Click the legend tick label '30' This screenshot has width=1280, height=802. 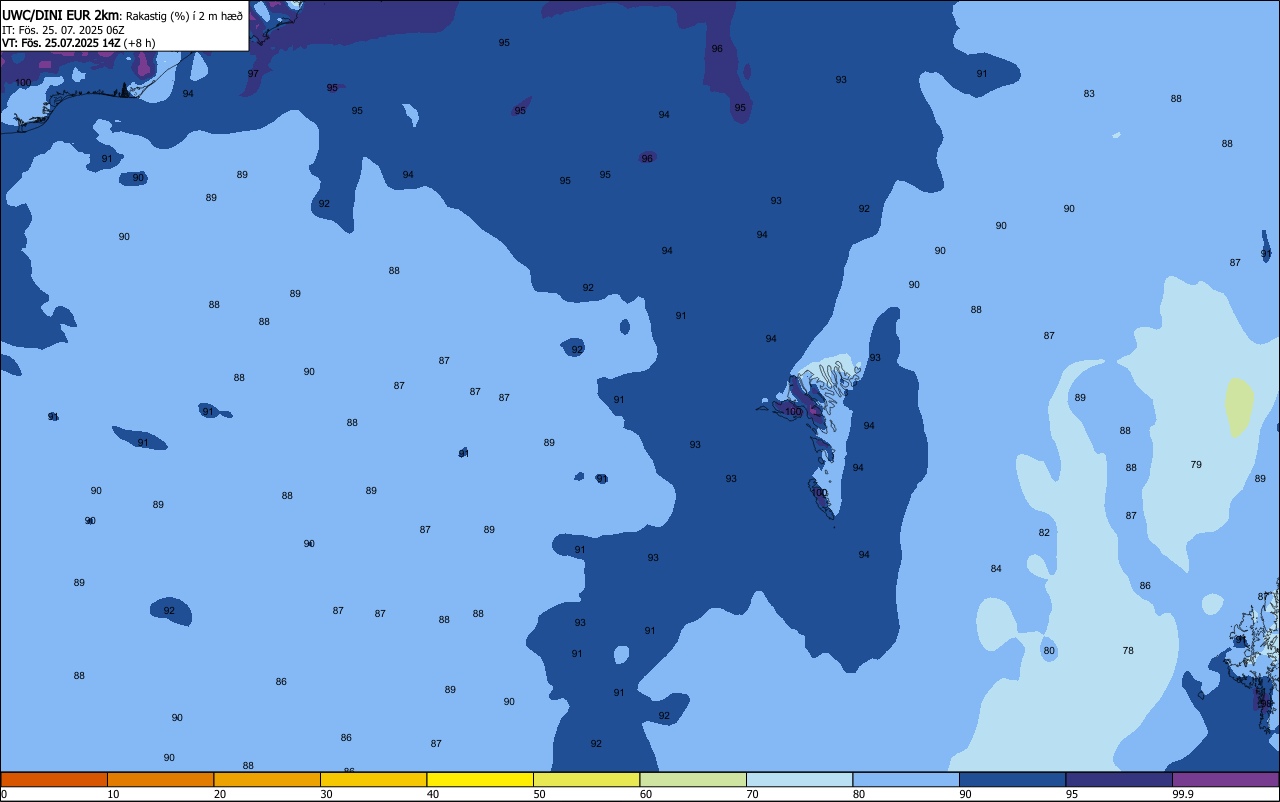tap(326, 794)
